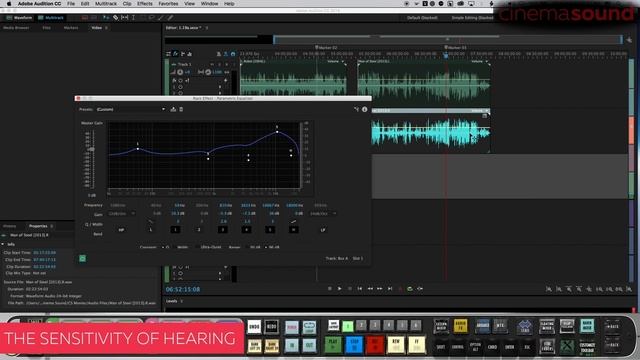Click the OUT key in bottom toolbar
Image resolution: width=640 pixels, height=360 pixels.
tap(309, 346)
